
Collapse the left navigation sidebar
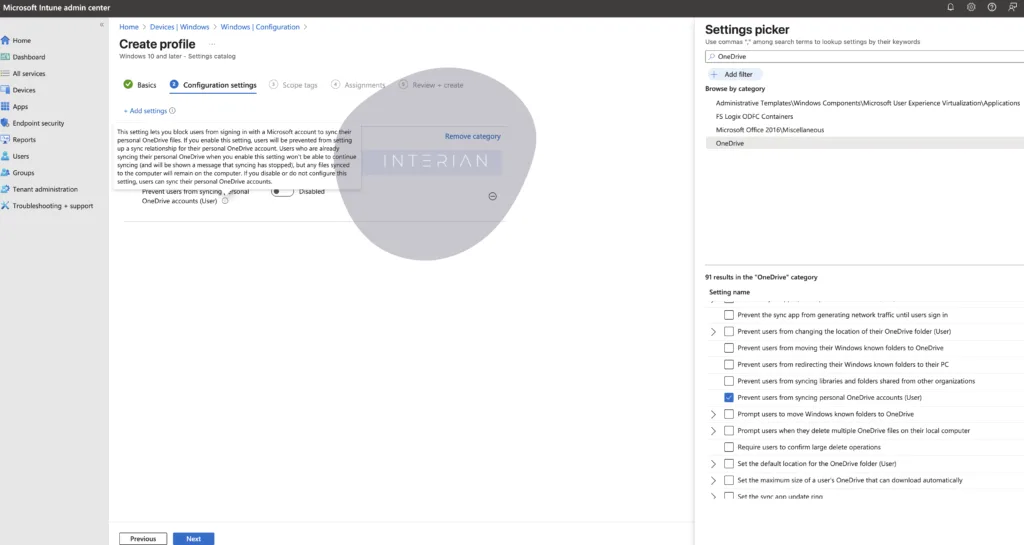(102, 25)
